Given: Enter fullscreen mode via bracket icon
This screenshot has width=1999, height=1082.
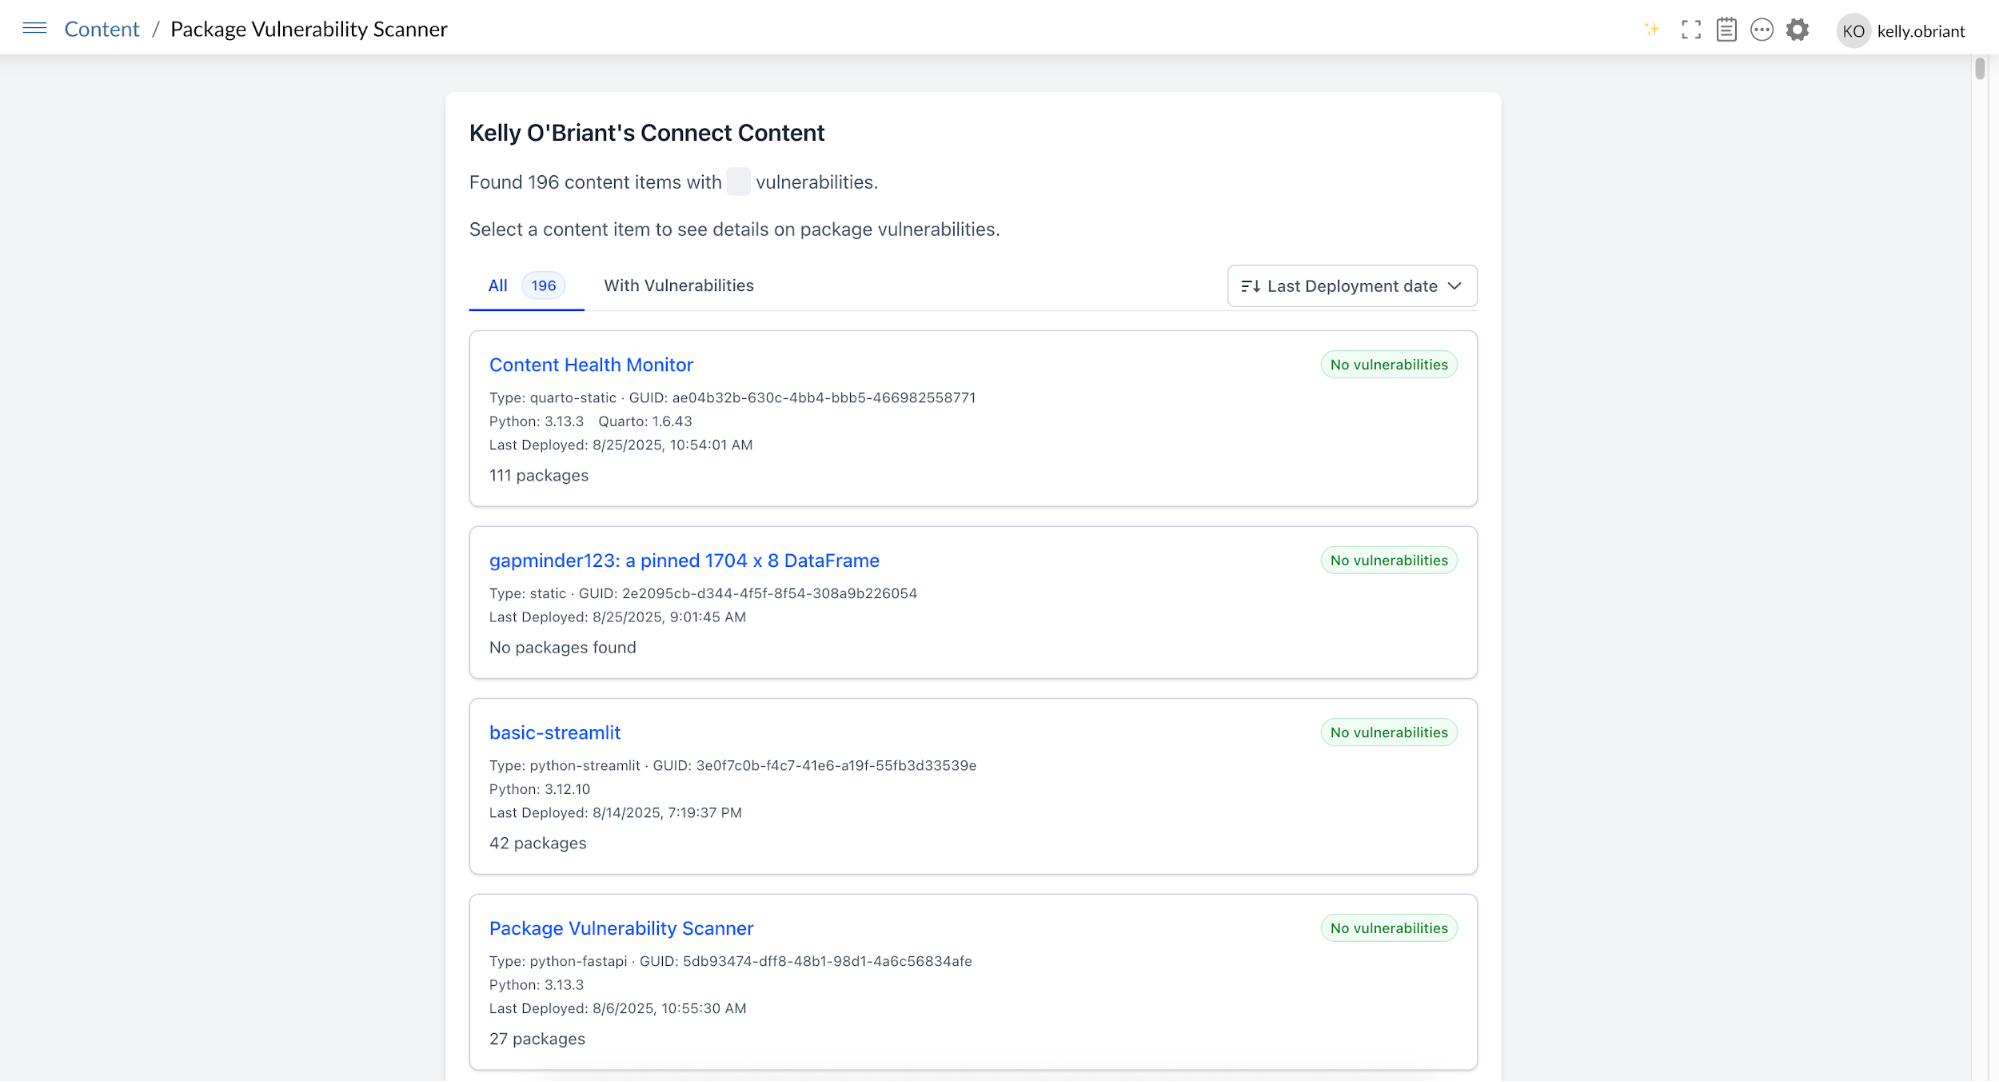Looking at the screenshot, I should click(1691, 30).
